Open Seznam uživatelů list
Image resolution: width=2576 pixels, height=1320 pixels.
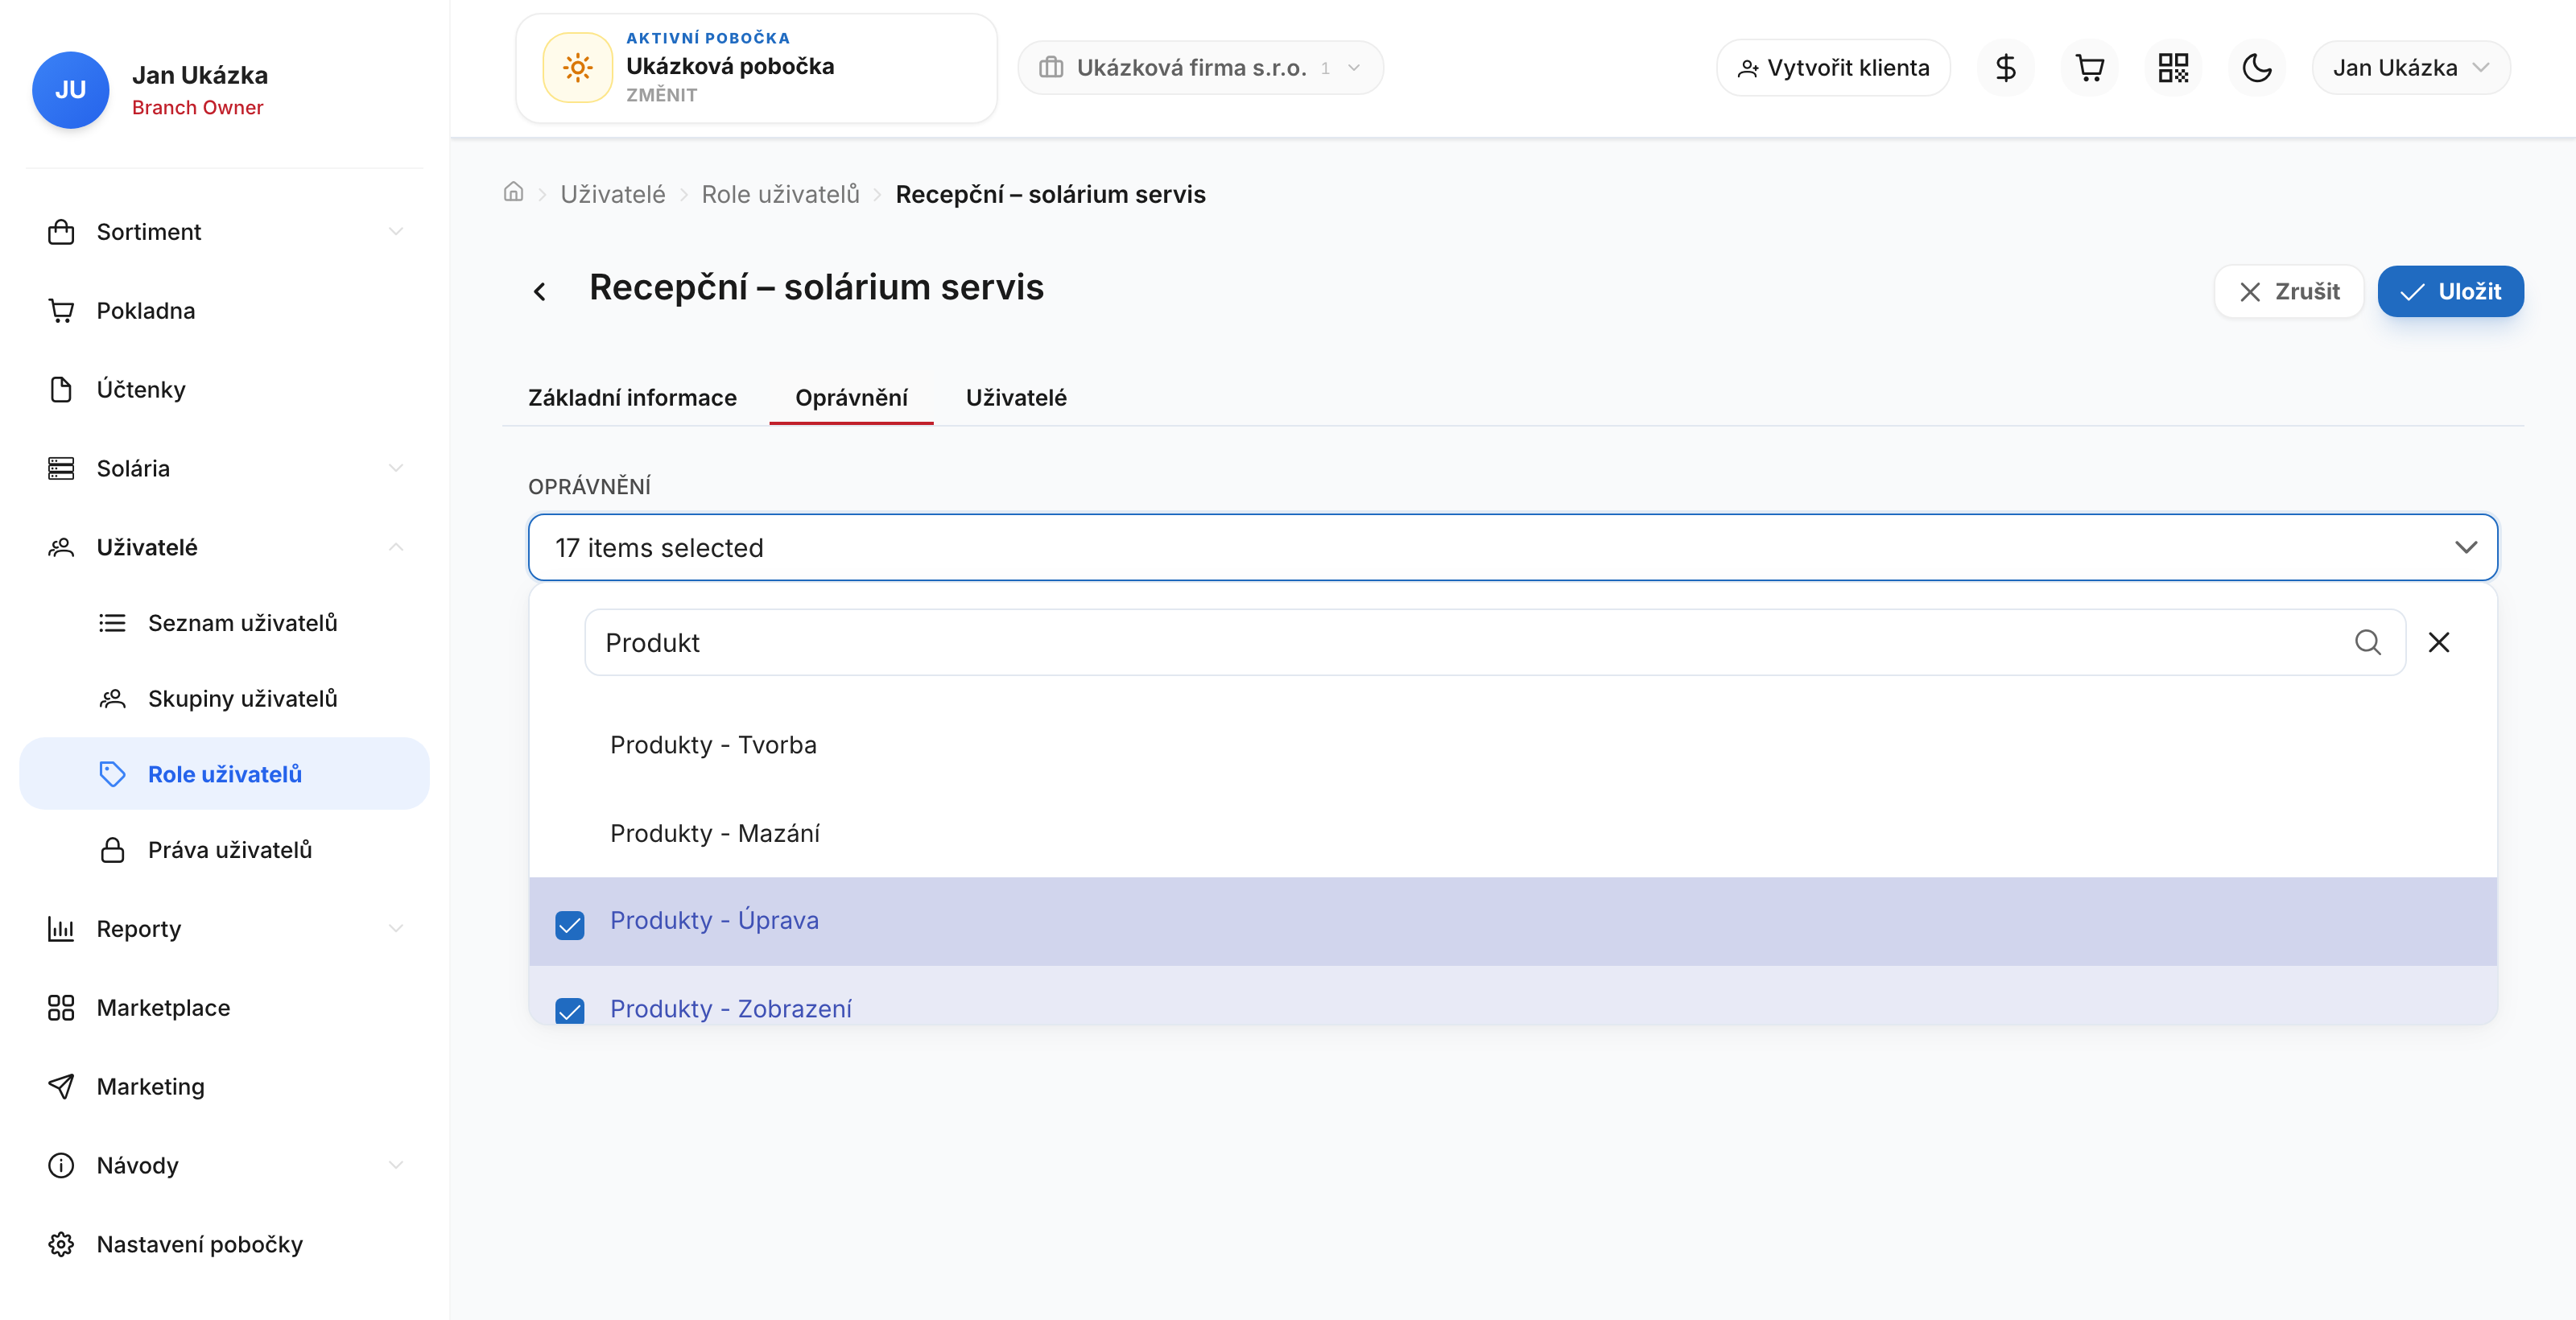(x=225, y=623)
